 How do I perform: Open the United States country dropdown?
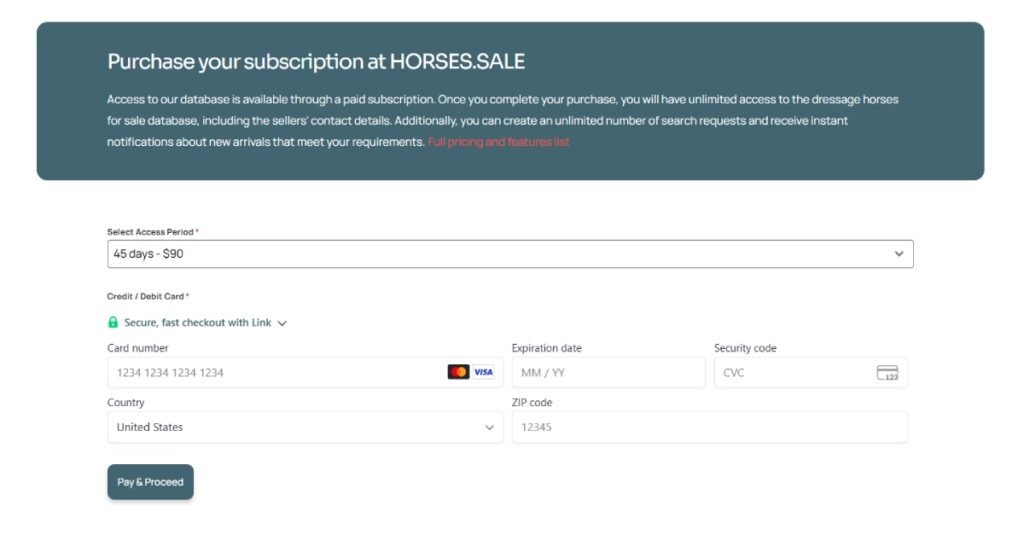(305, 427)
